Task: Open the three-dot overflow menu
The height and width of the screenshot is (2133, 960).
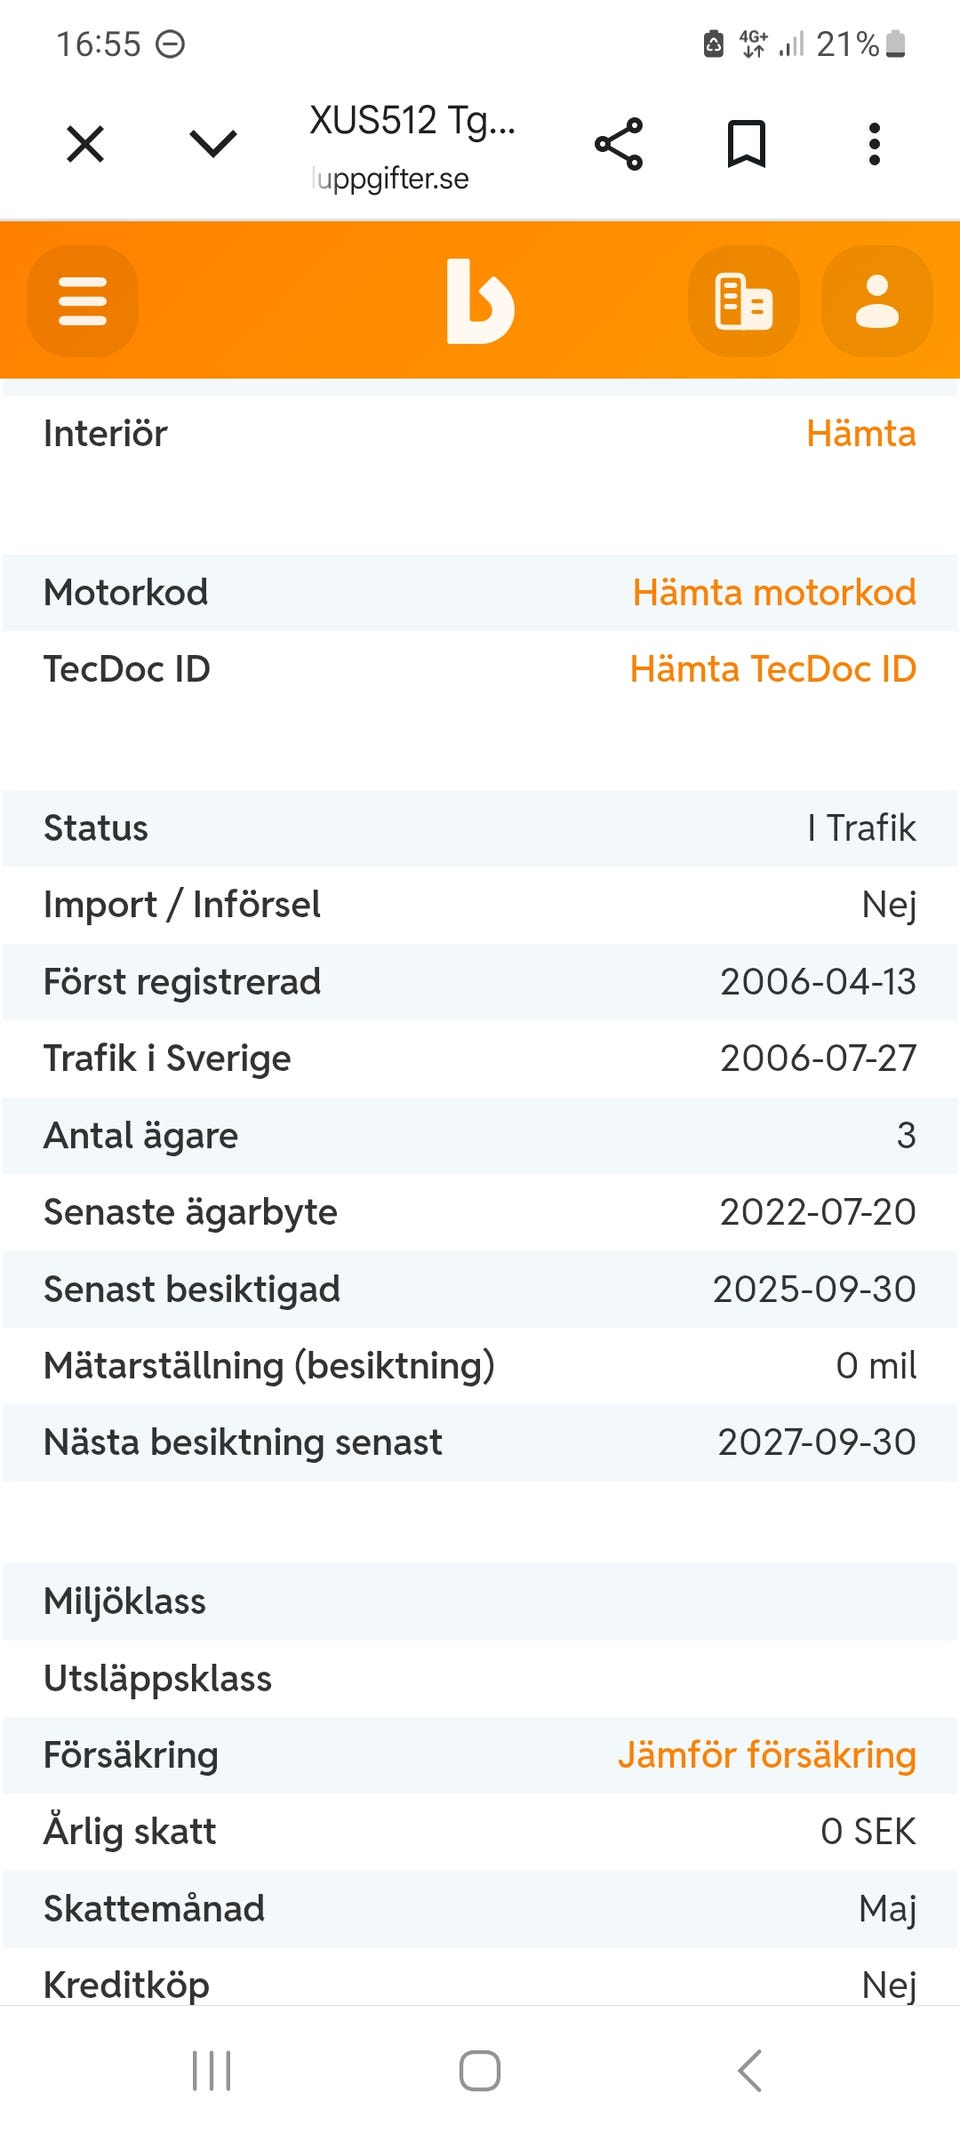Action: (874, 144)
